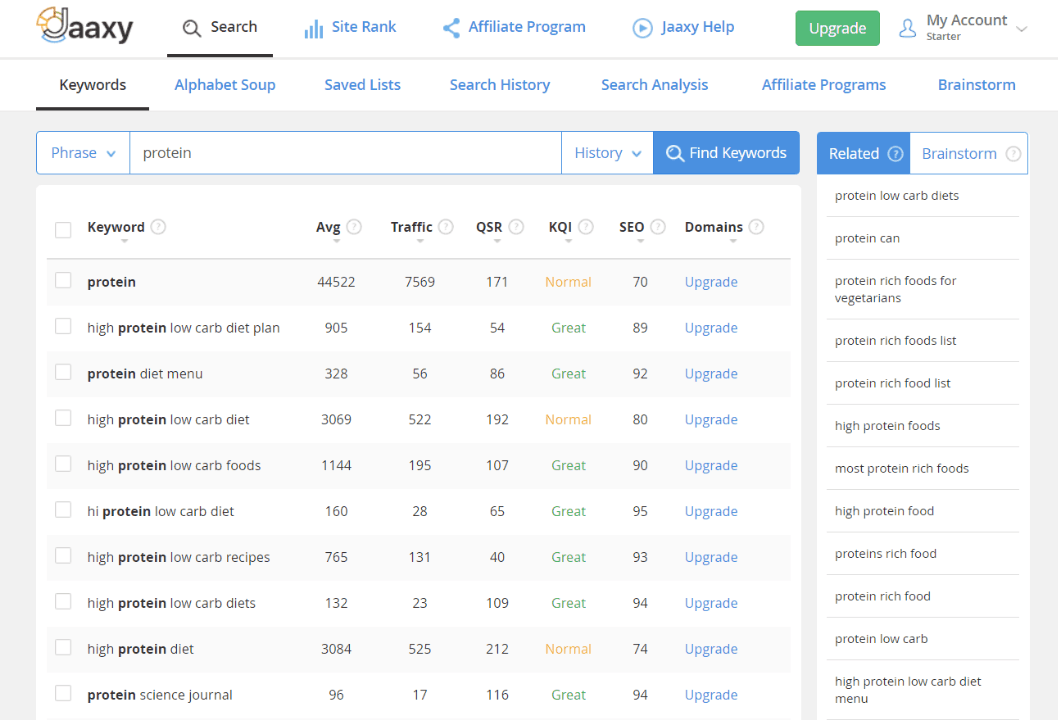
Task: Tick the select-all checkbox in header
Action: 63,229
